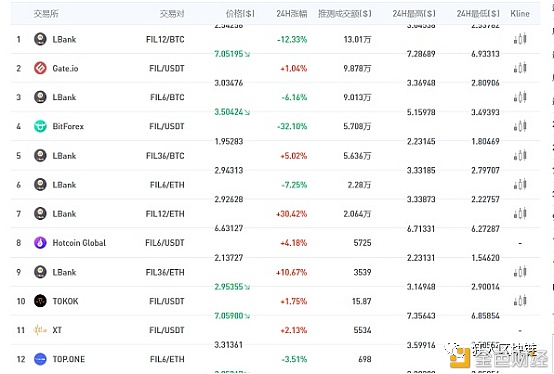The width and height of the screenshot is (554, 374).
Task: Open Kline chart for BitForex FIL/USDT
Action: pyautogui.click(x=520, y=126)
